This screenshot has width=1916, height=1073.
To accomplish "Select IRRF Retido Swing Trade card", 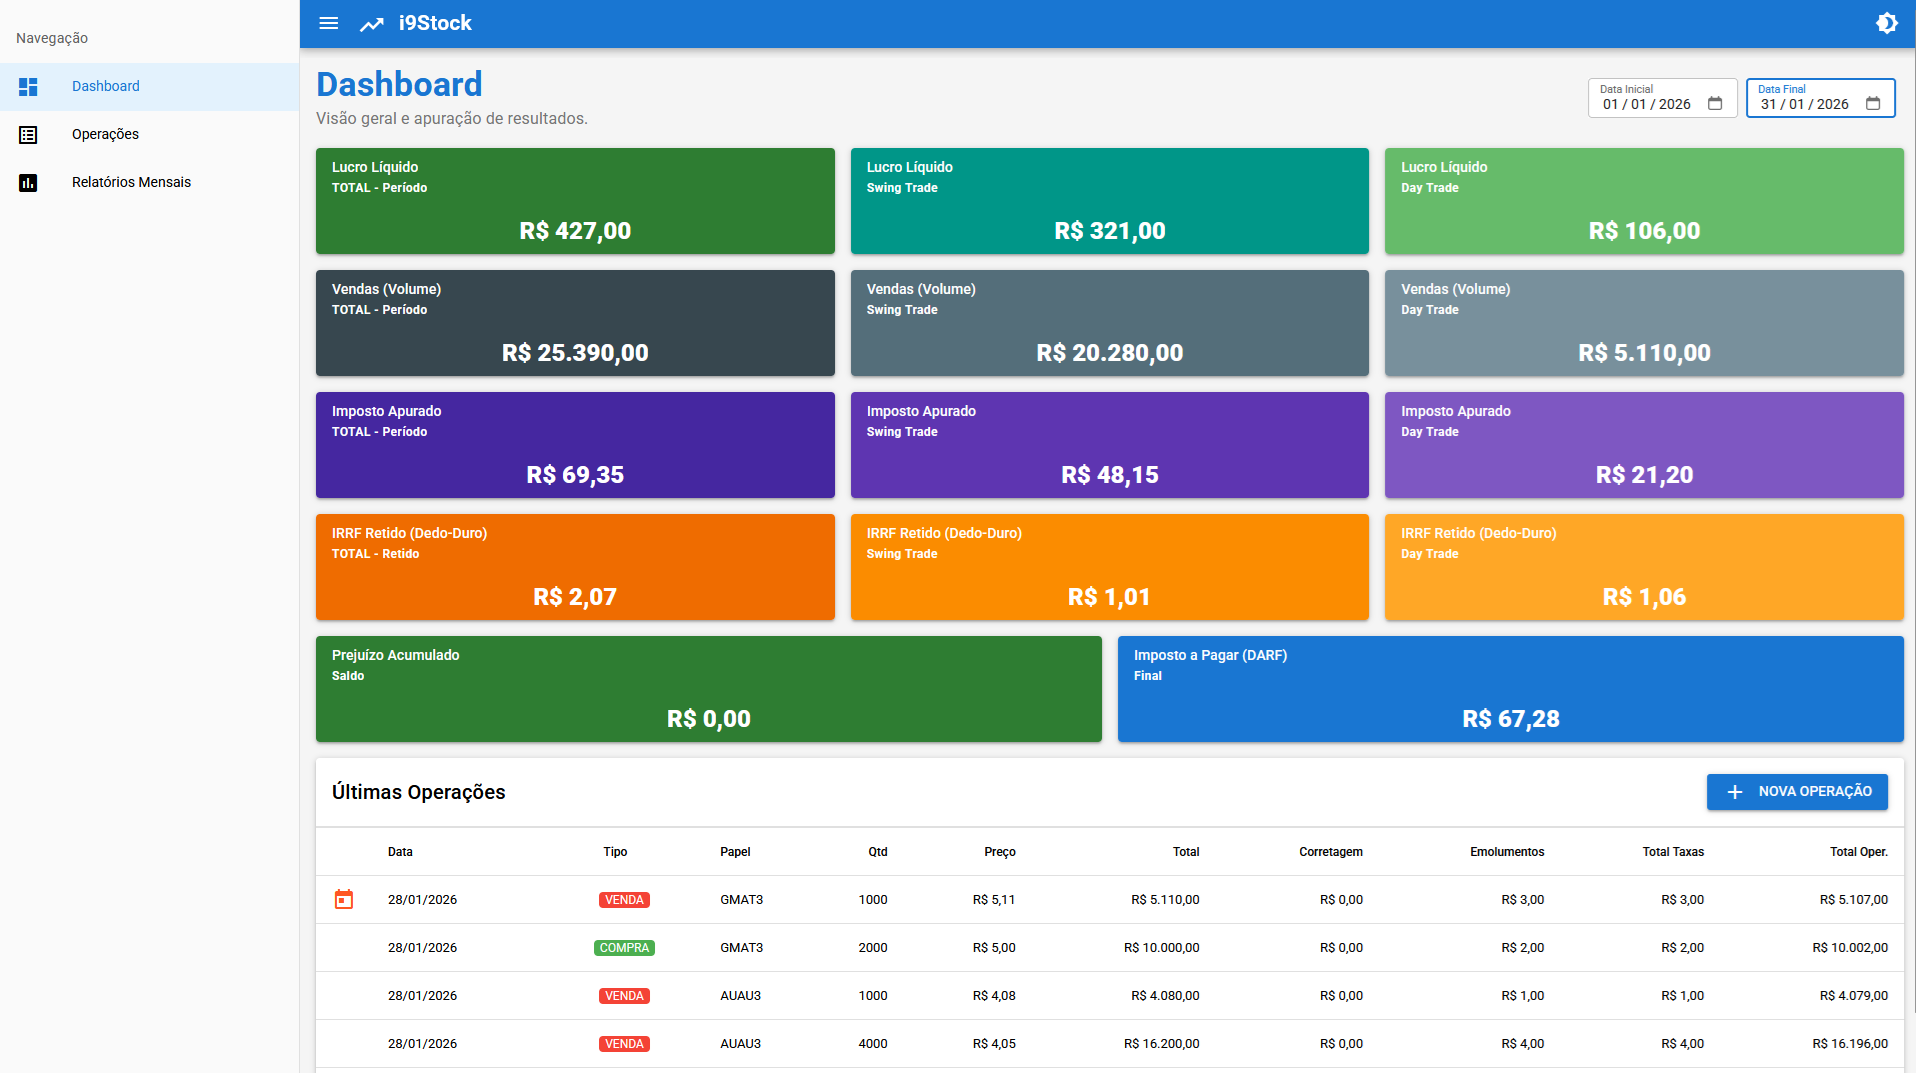I will pos(1109,567).
